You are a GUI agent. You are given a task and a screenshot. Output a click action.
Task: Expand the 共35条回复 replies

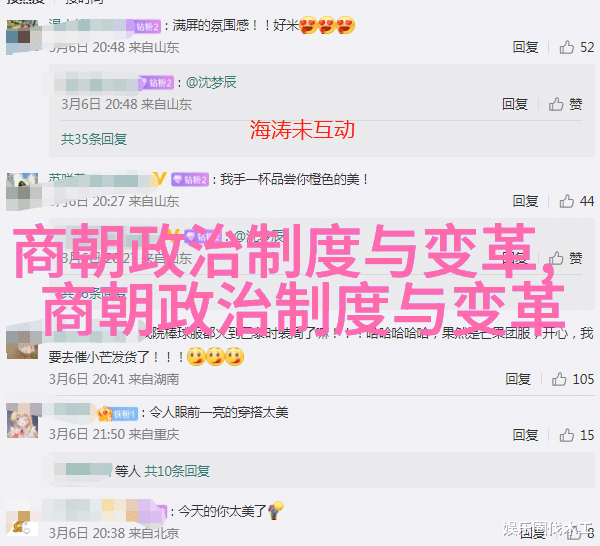pos(94,139)
